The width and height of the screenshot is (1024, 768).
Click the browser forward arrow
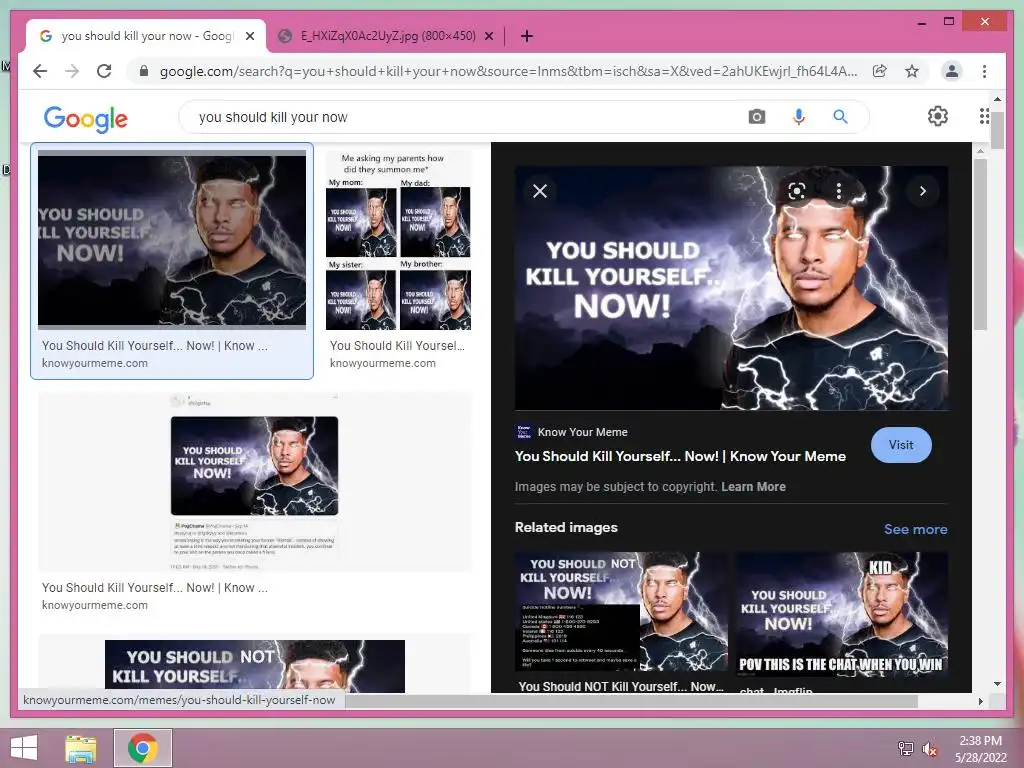tap(72, 71)
